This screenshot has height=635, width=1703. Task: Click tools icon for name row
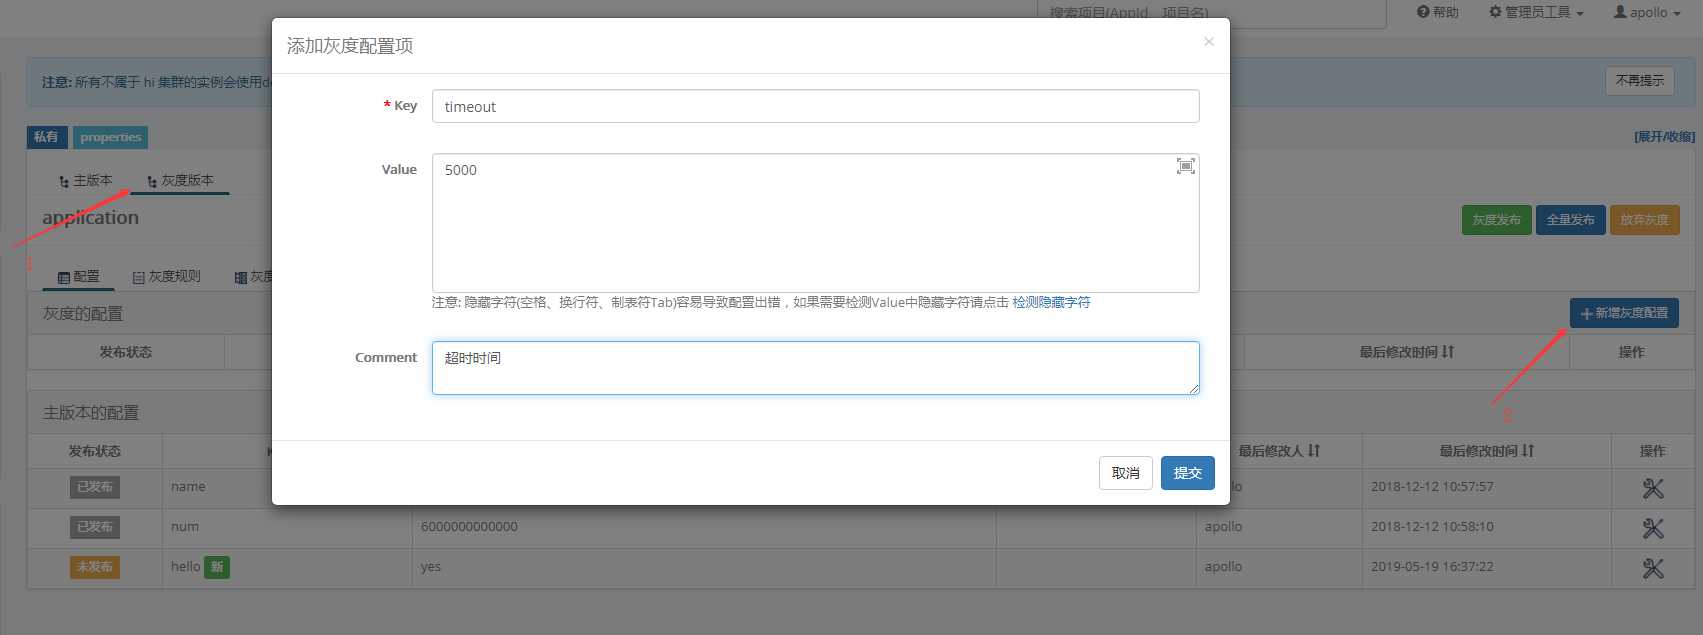coord(1653,488)
